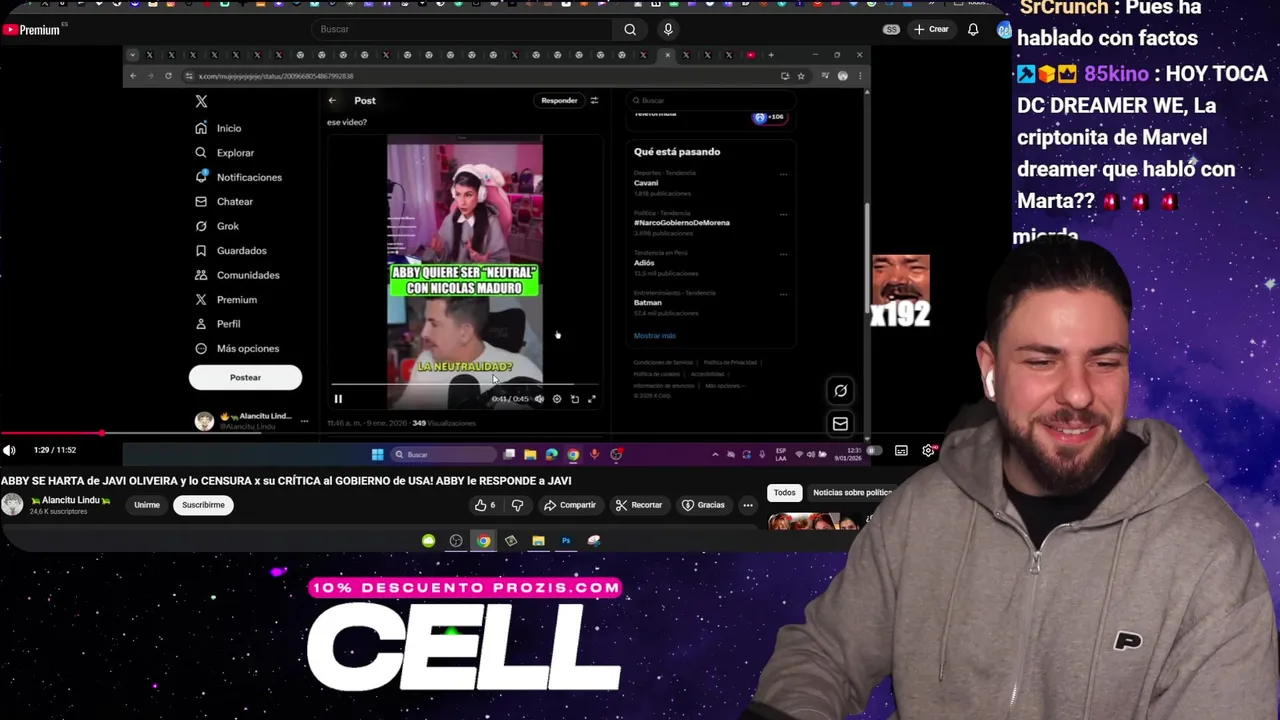Open Notificaciones in the X sidebar
The image size is (1280, 720).
(238, 177)
